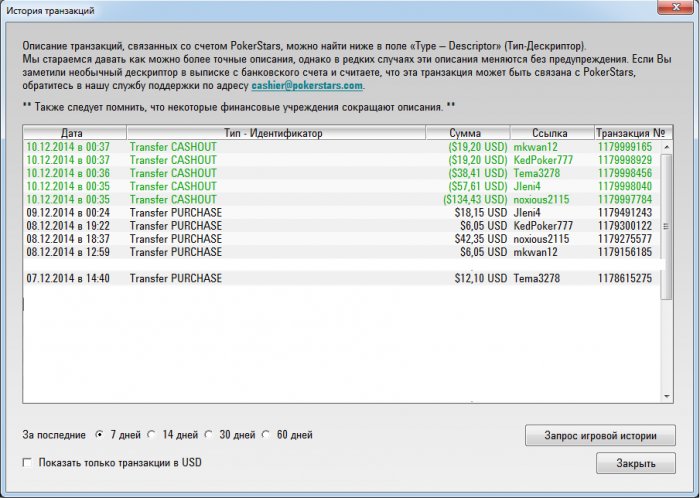Select transaction number 1179998456
The width and height of the screenshot is (700, 498).
pyautogui.click(x=625, y=173)
